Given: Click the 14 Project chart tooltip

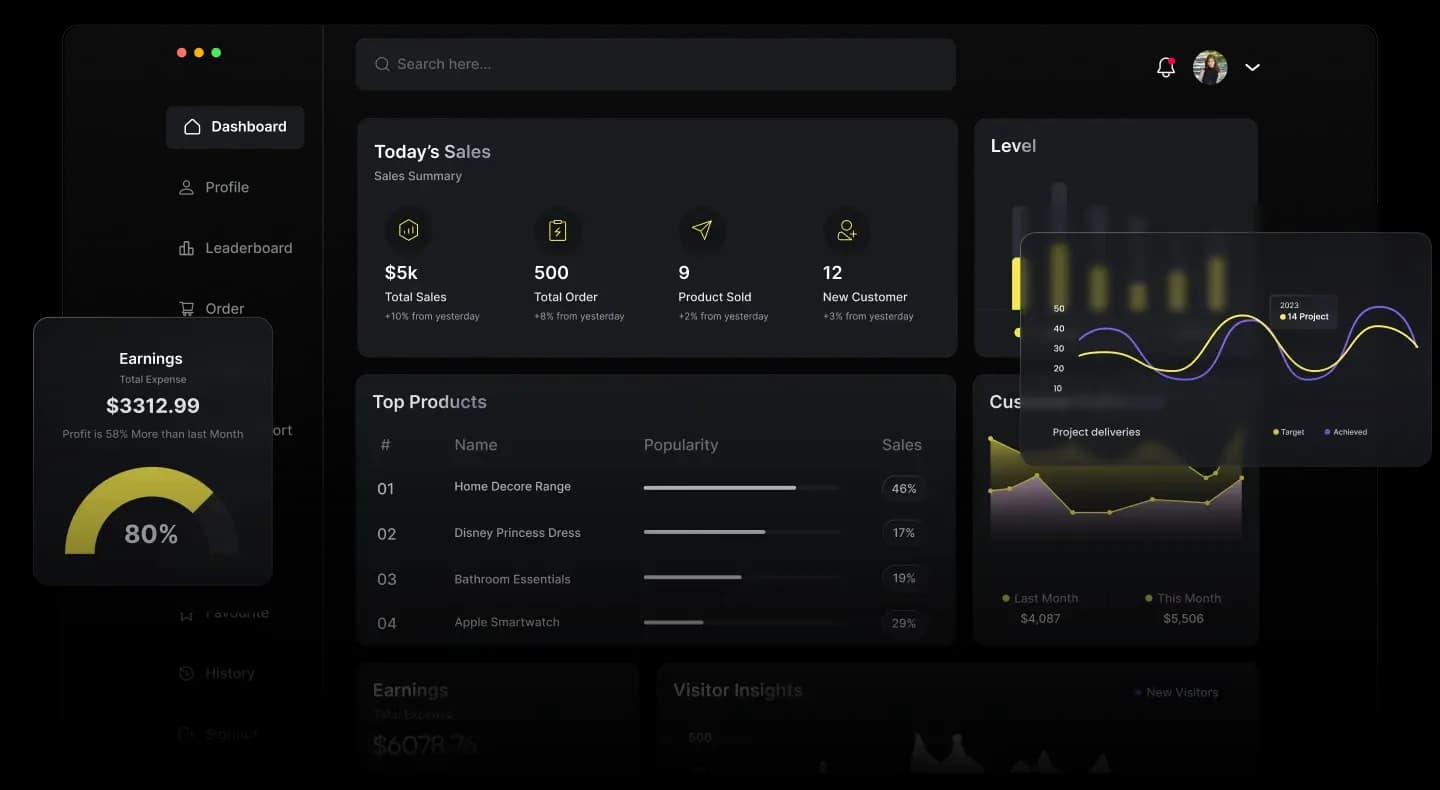Looking at the screenshot, I should coord(1304,311).
